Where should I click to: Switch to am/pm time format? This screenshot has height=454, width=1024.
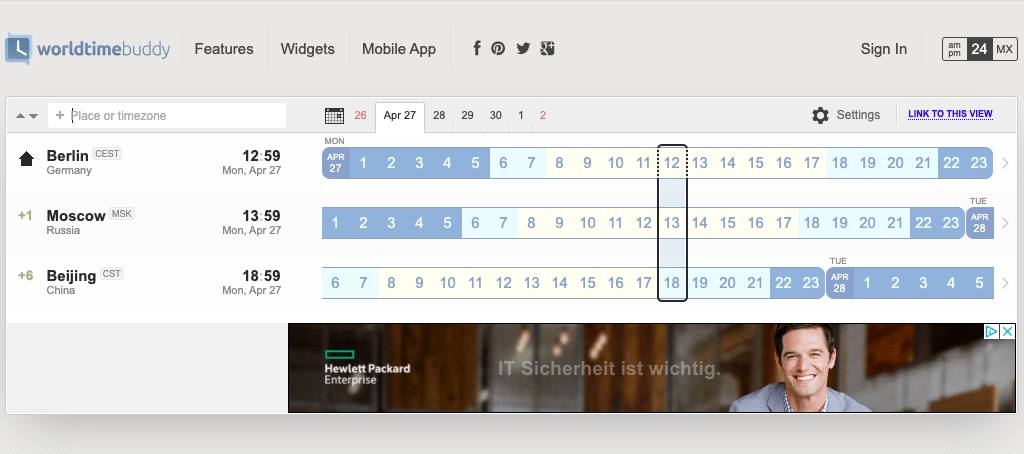point(954,49)
